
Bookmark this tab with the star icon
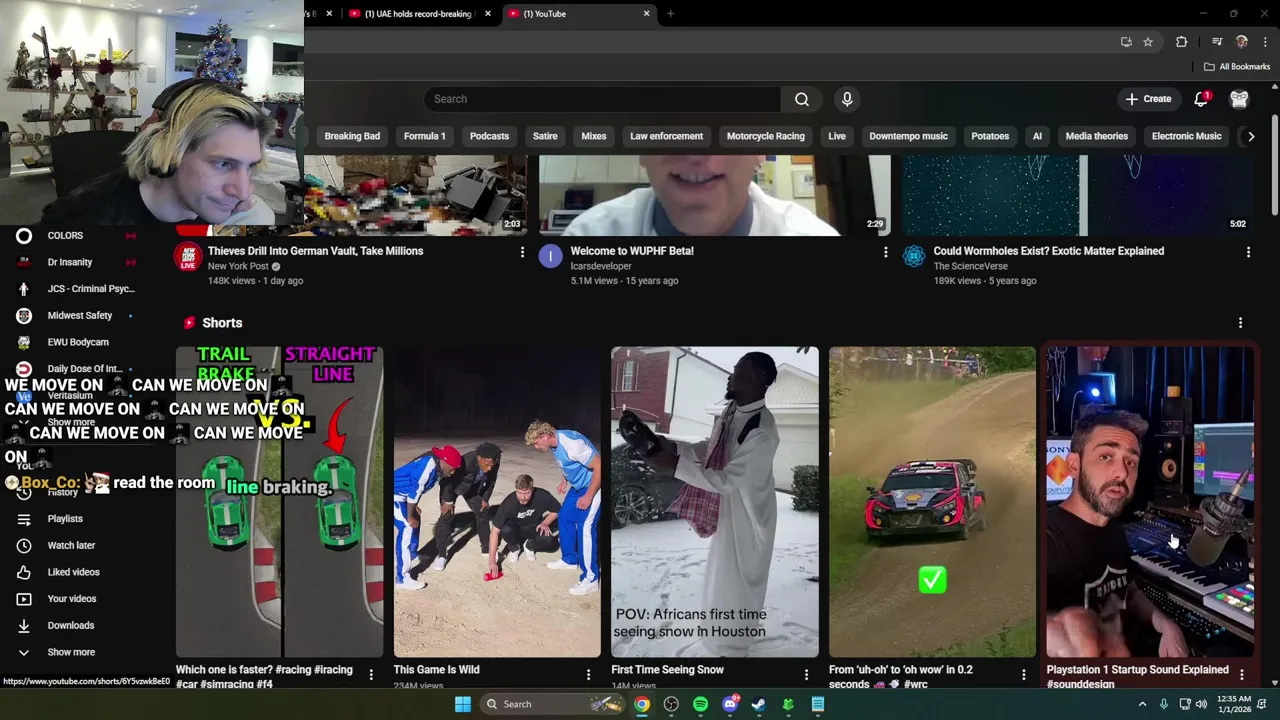(x=1148, y=42)
